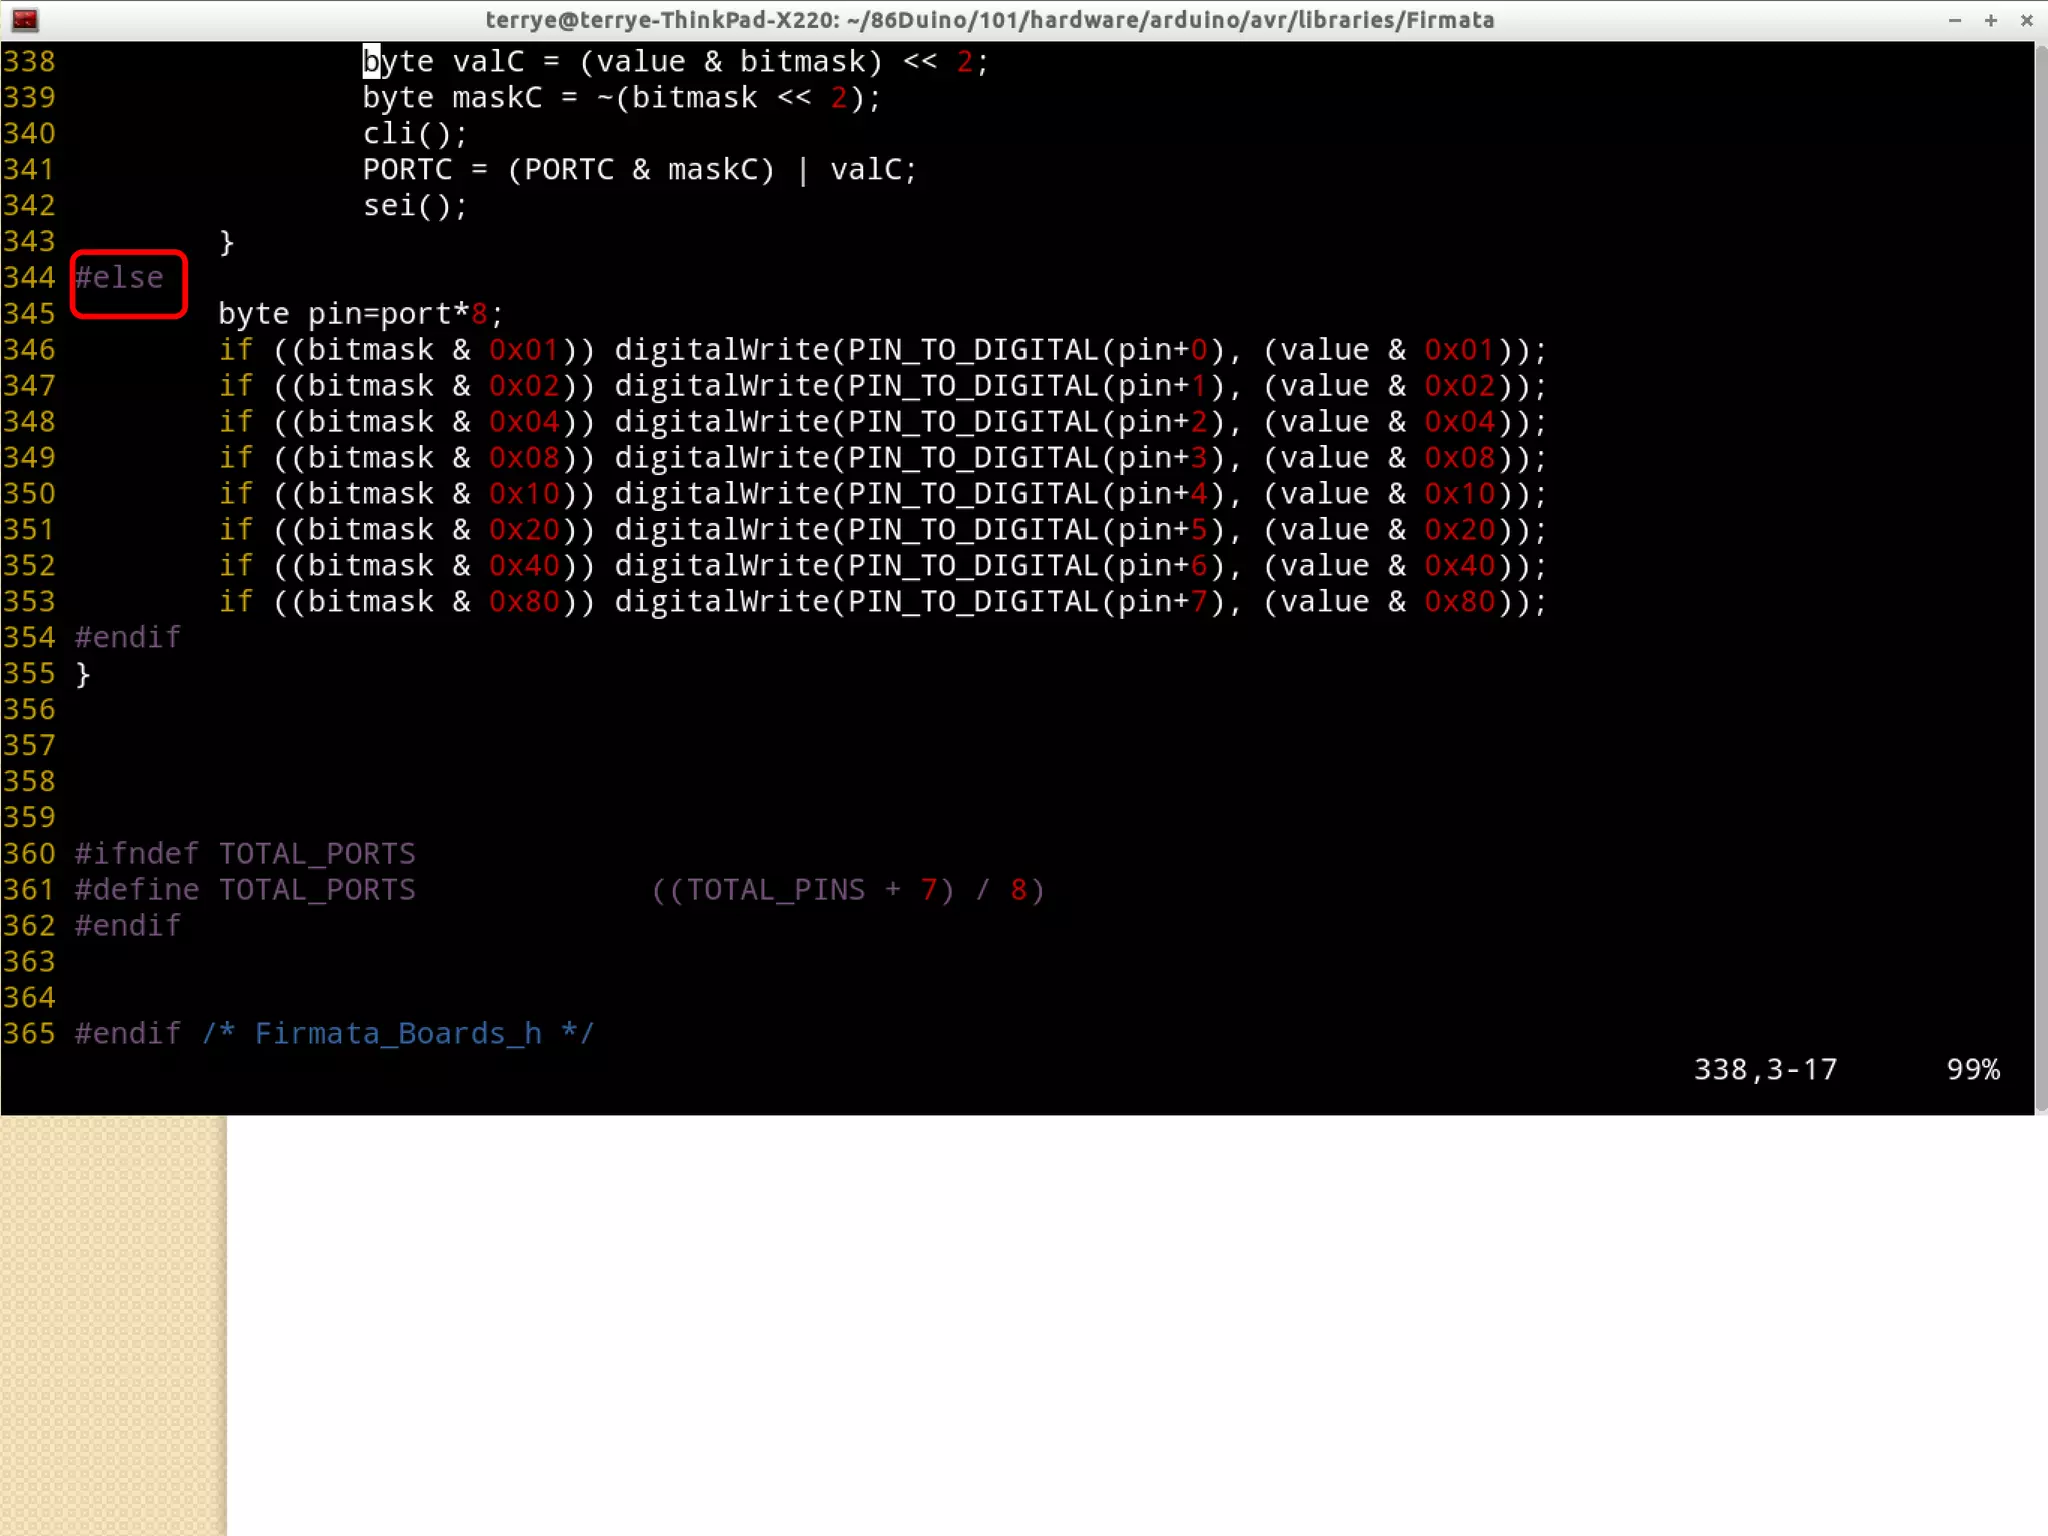Click the Firmata_Boards_h comment

pyautogui.click(x=398, y=1034)
